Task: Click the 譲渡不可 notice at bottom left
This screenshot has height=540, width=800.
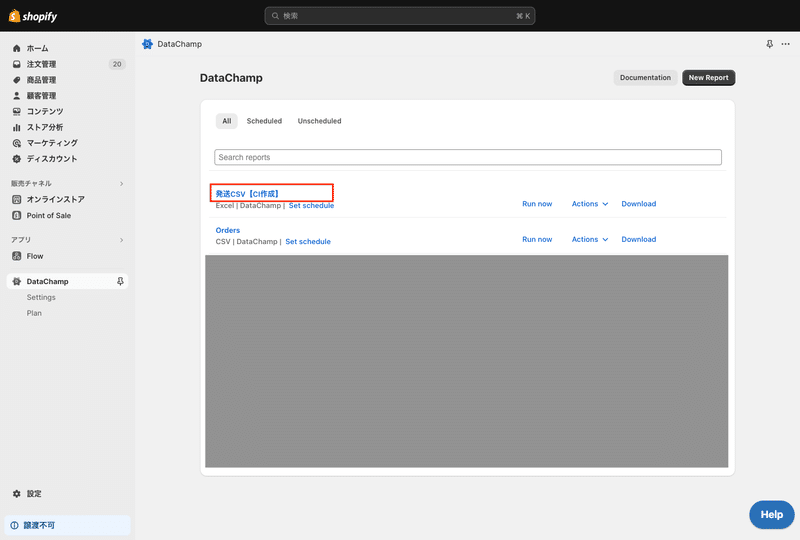Action: point(67,525)
